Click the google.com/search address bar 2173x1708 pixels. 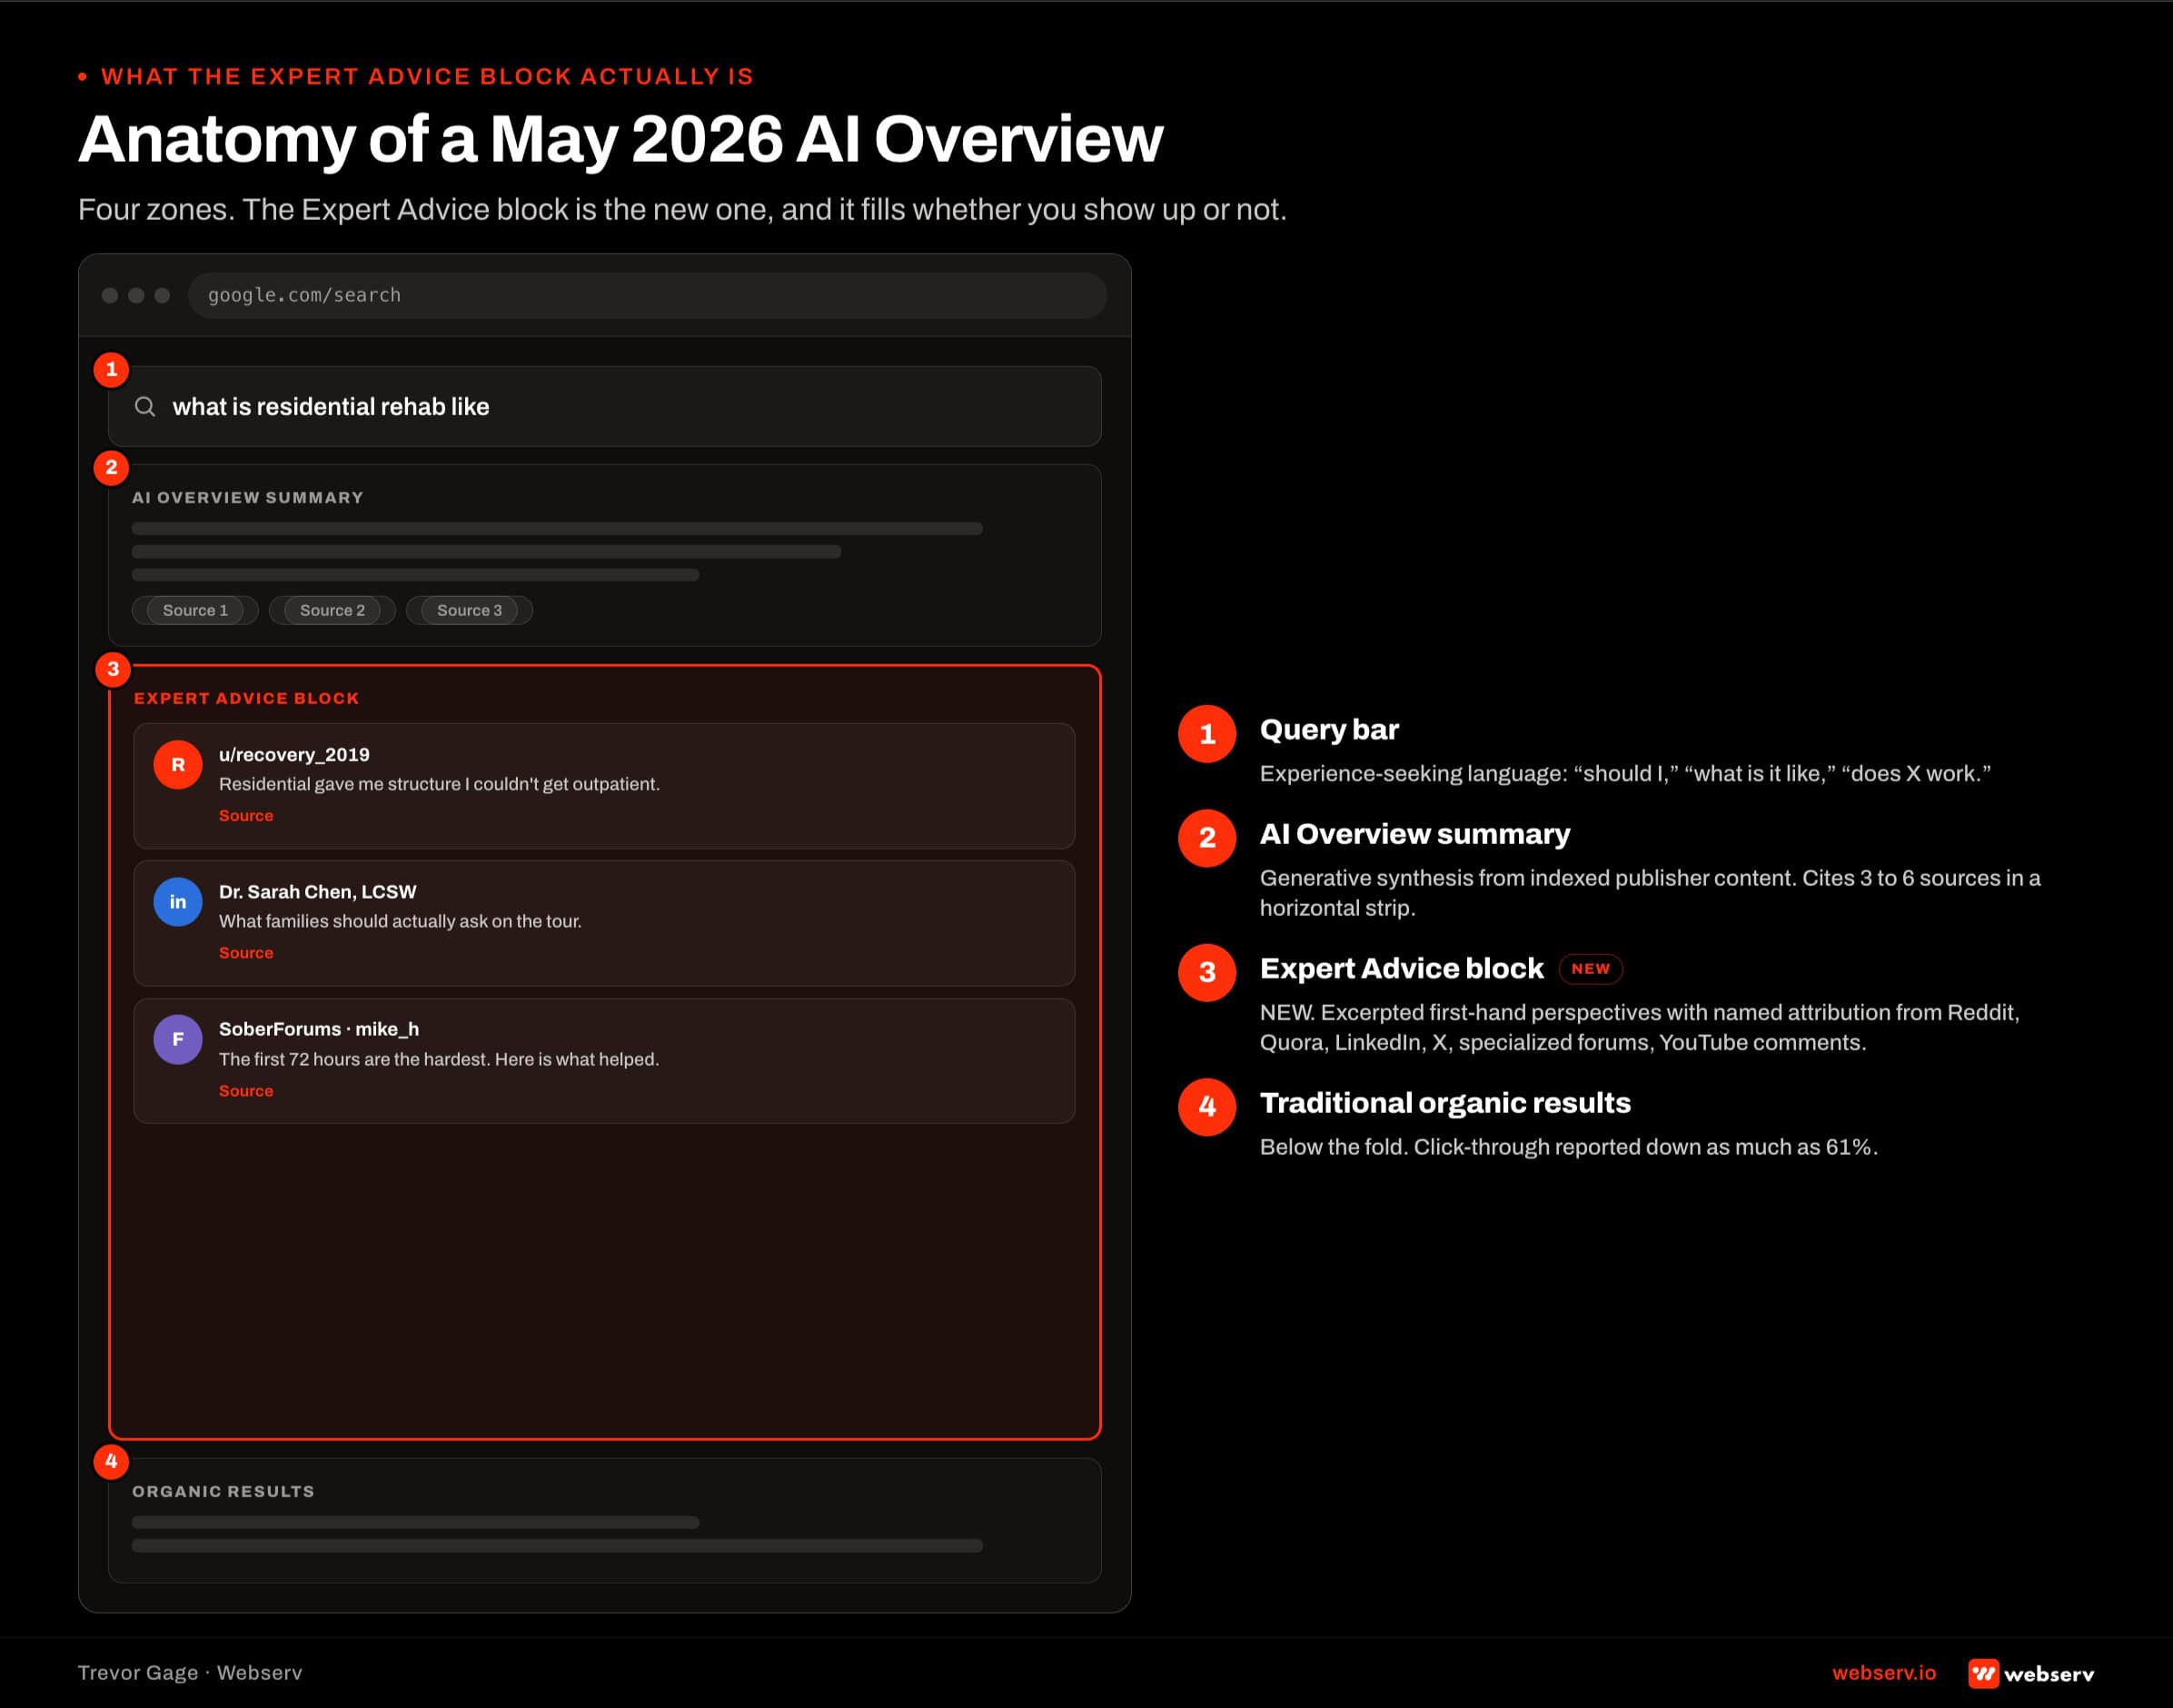click(647, 295)
